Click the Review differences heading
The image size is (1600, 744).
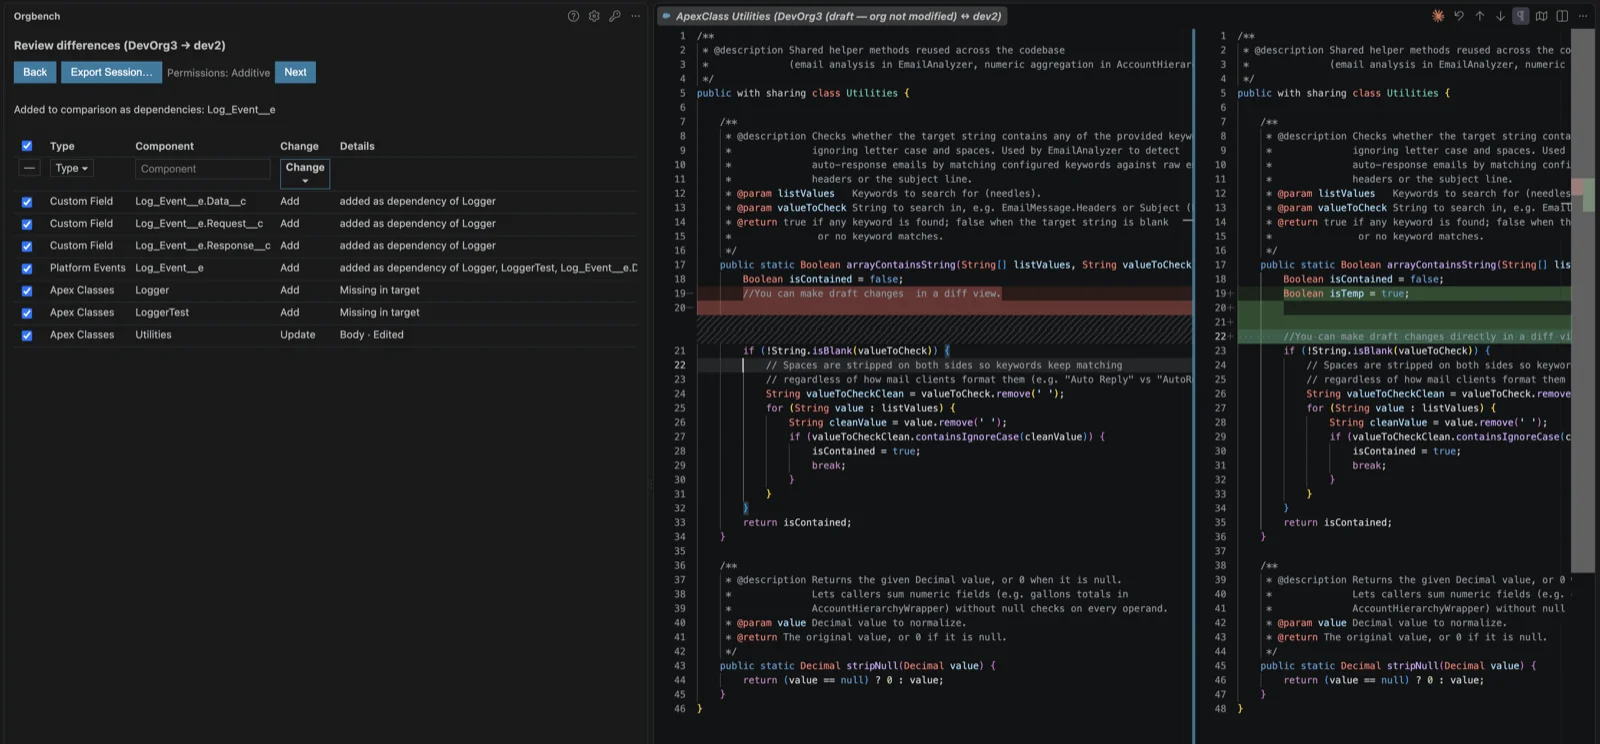click(x=119, y=46)
